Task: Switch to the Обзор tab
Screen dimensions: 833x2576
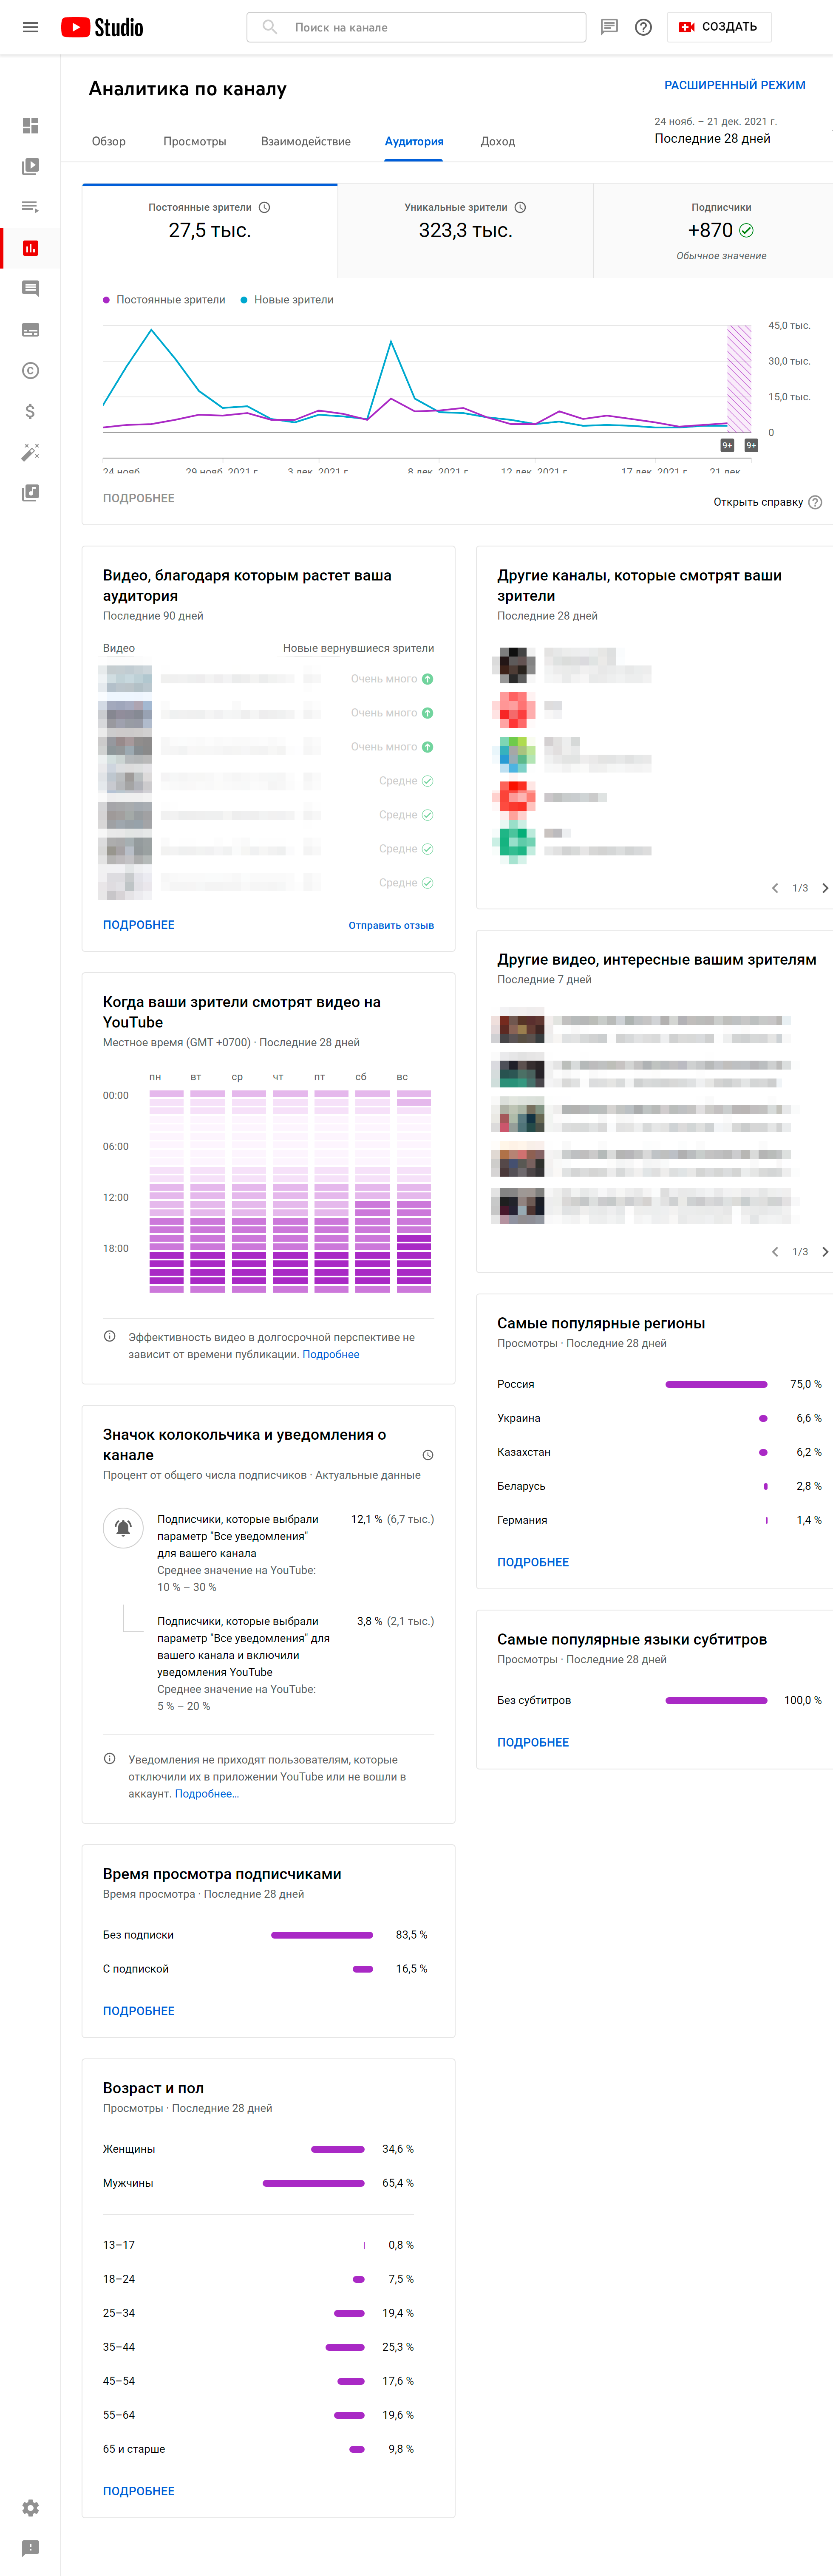Action: point(109,141)
